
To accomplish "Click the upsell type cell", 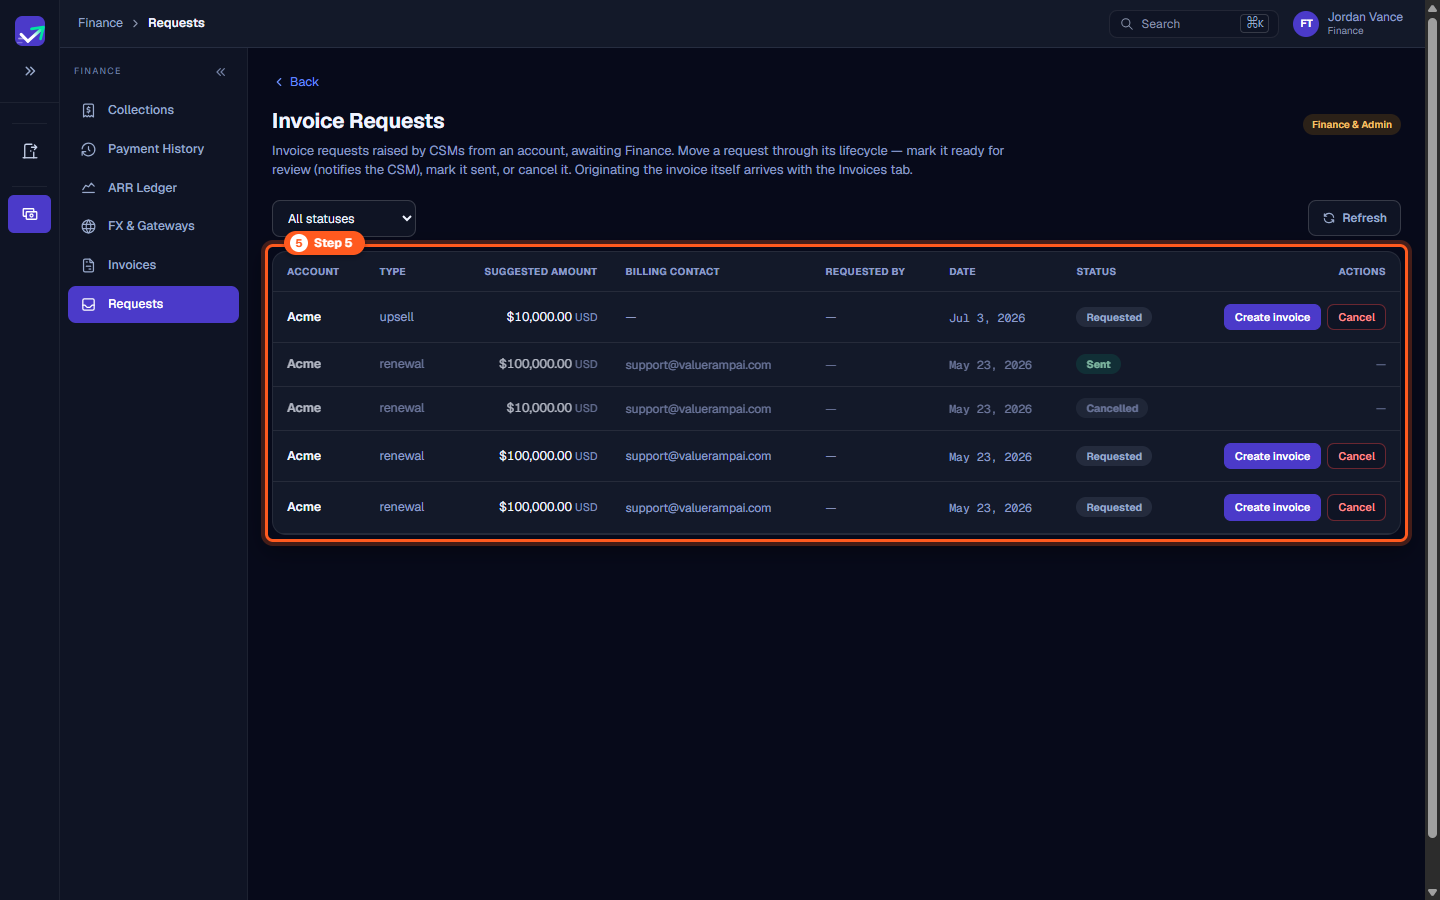I will 396,317.
